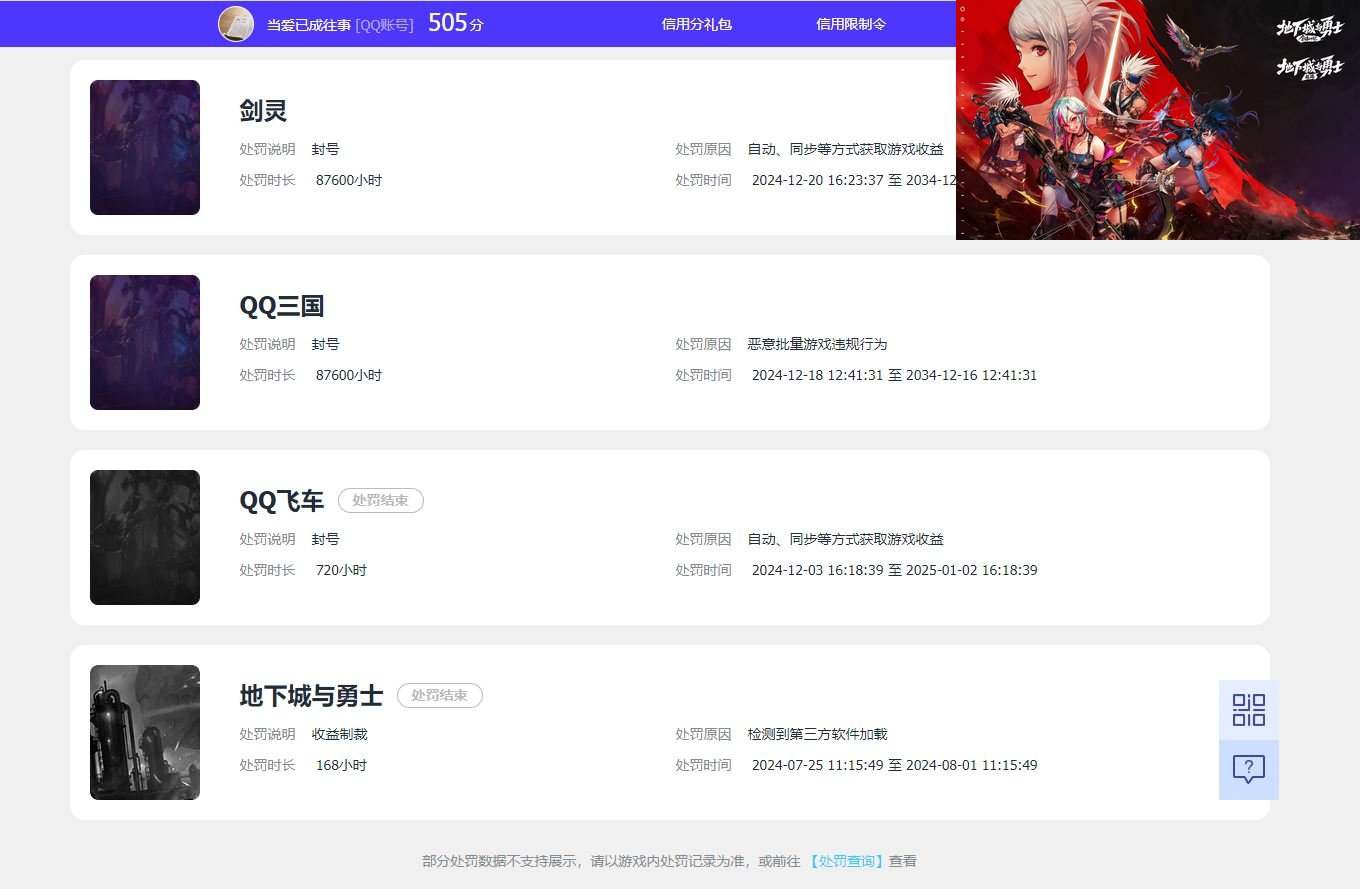Click 封号 in the QQ三国 card

point(326,344)
